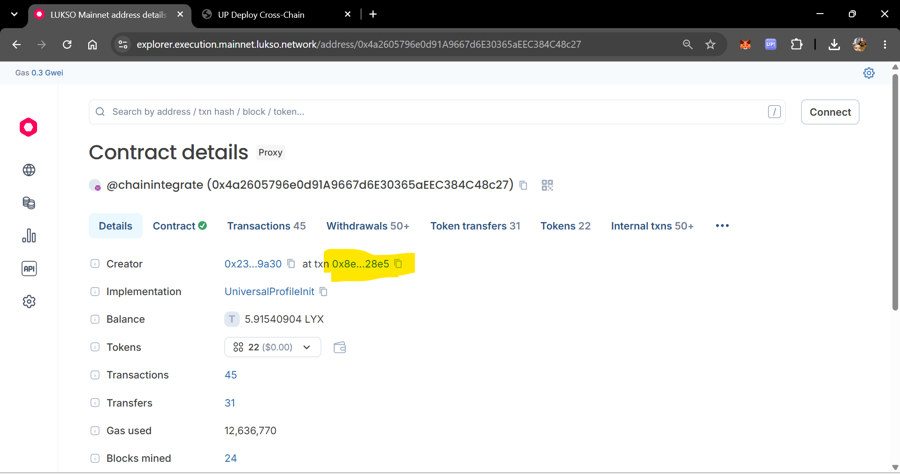The height and width of the screenshot is (474, 900).
Task: Open the Tokens coins icon in sidebar
Action: click(x=29, y=203)
